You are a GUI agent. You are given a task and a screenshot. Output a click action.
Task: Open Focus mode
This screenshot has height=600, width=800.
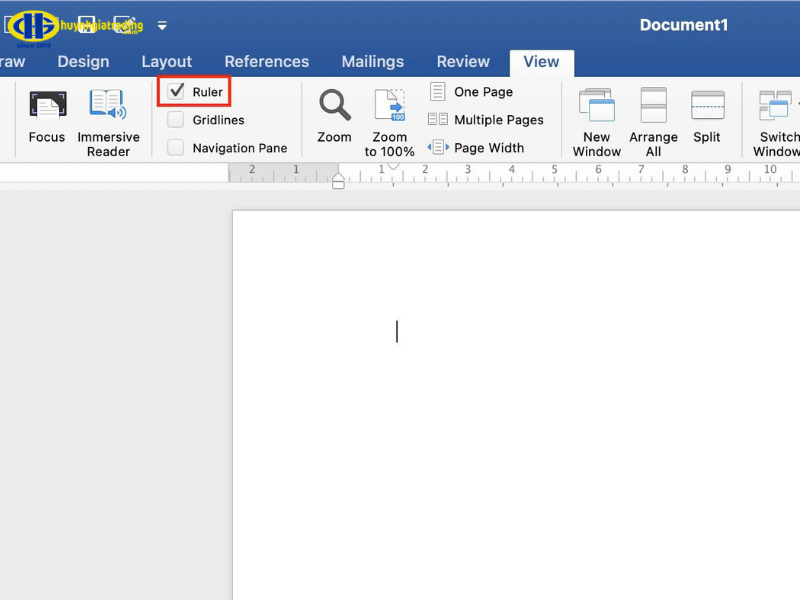tap(46, 117)
